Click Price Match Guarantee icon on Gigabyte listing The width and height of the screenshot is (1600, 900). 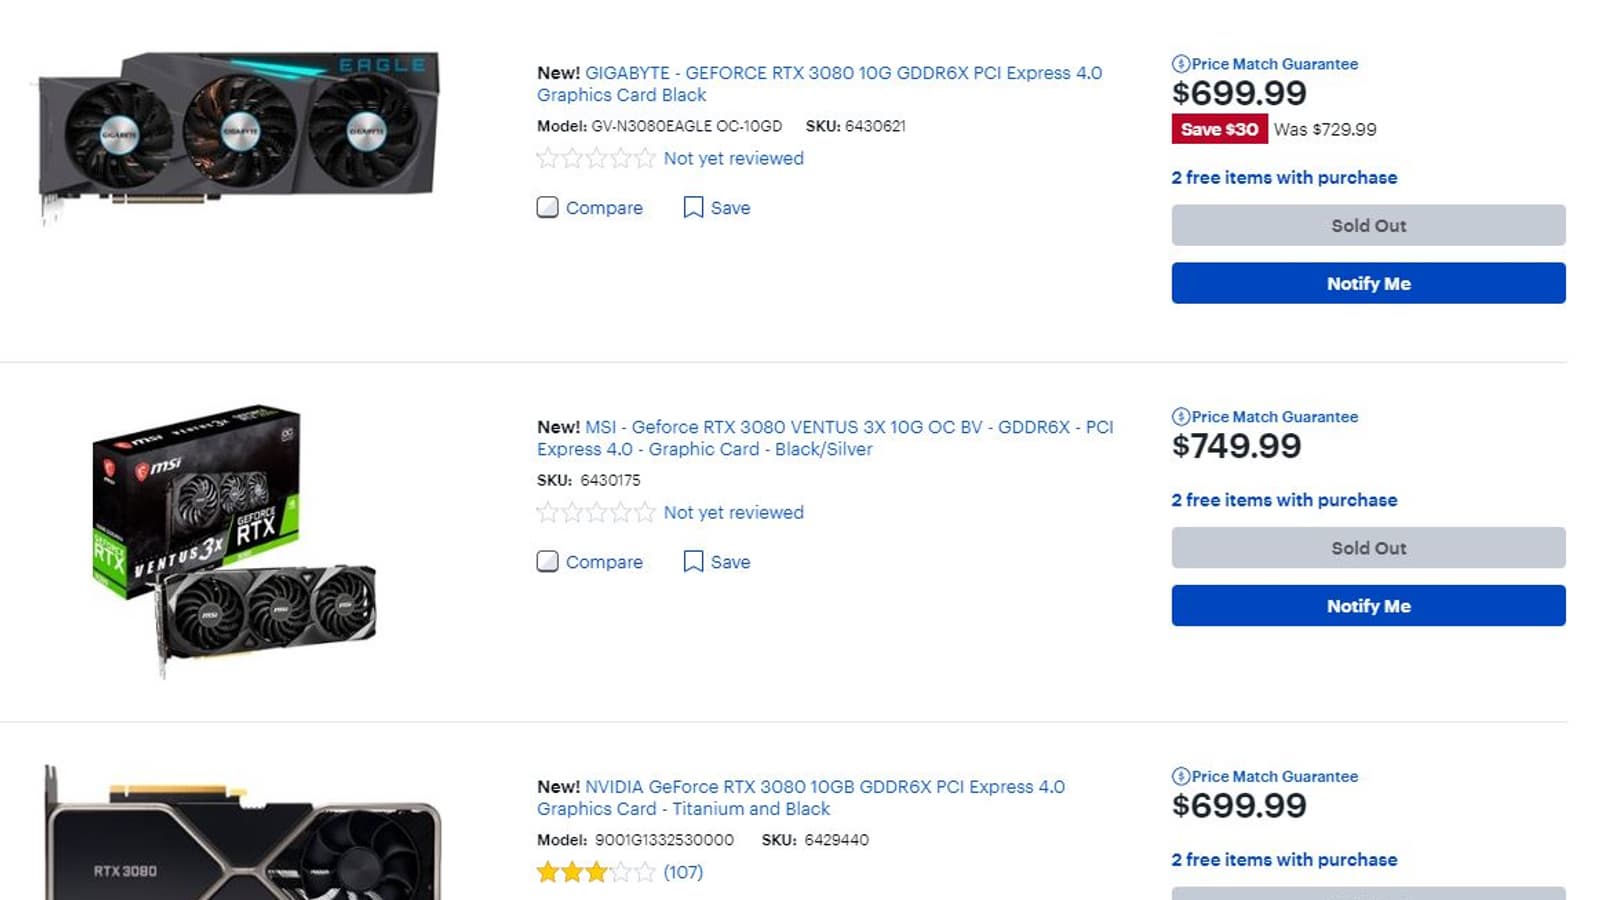point(1181,64)
